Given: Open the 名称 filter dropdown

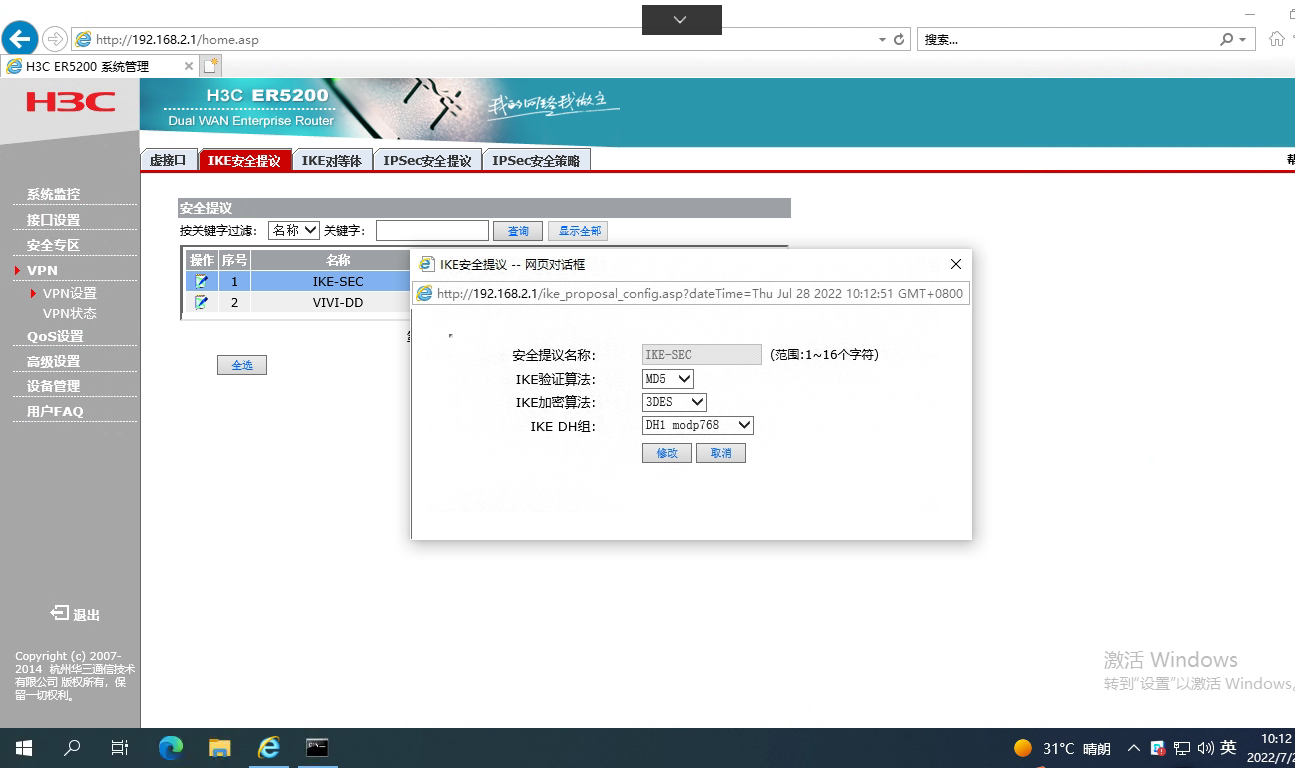Looking at the screenshot, I should pyautogui.click(x=293, y=230).
